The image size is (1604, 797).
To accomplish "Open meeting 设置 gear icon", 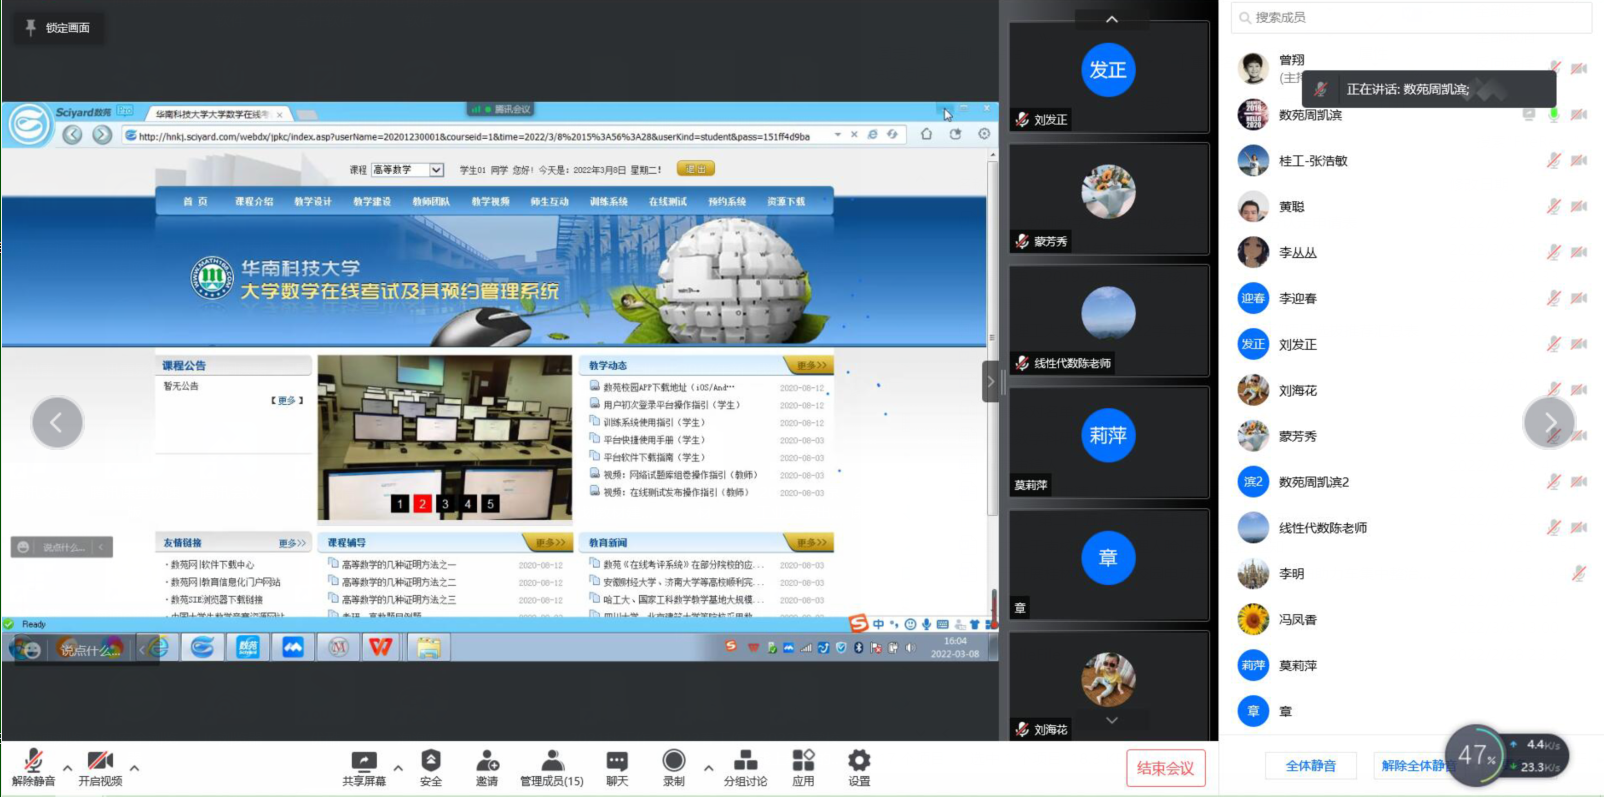I will (859, 767).
